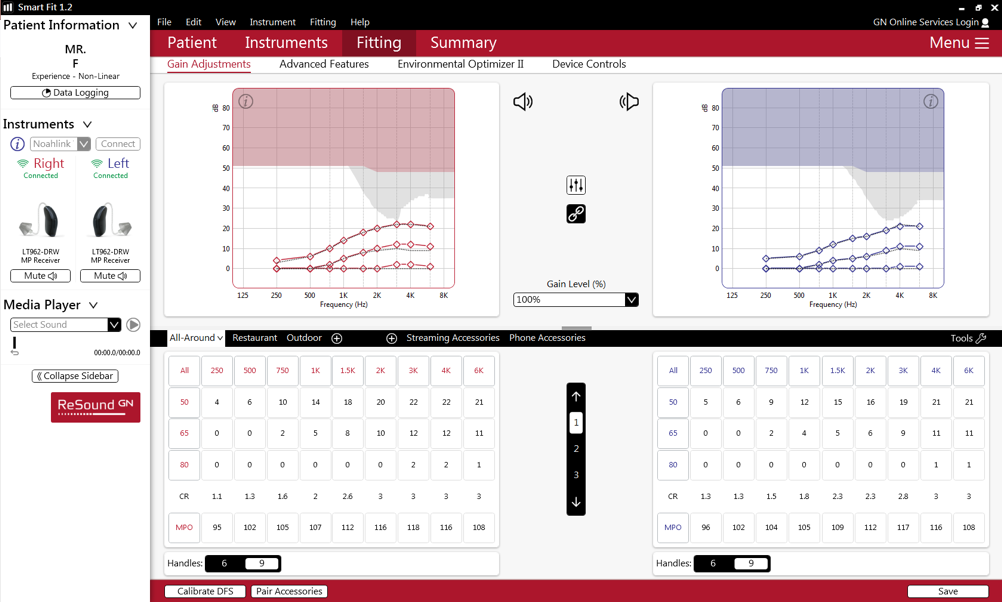Open the Tools wrench menu

pos(969,338)
